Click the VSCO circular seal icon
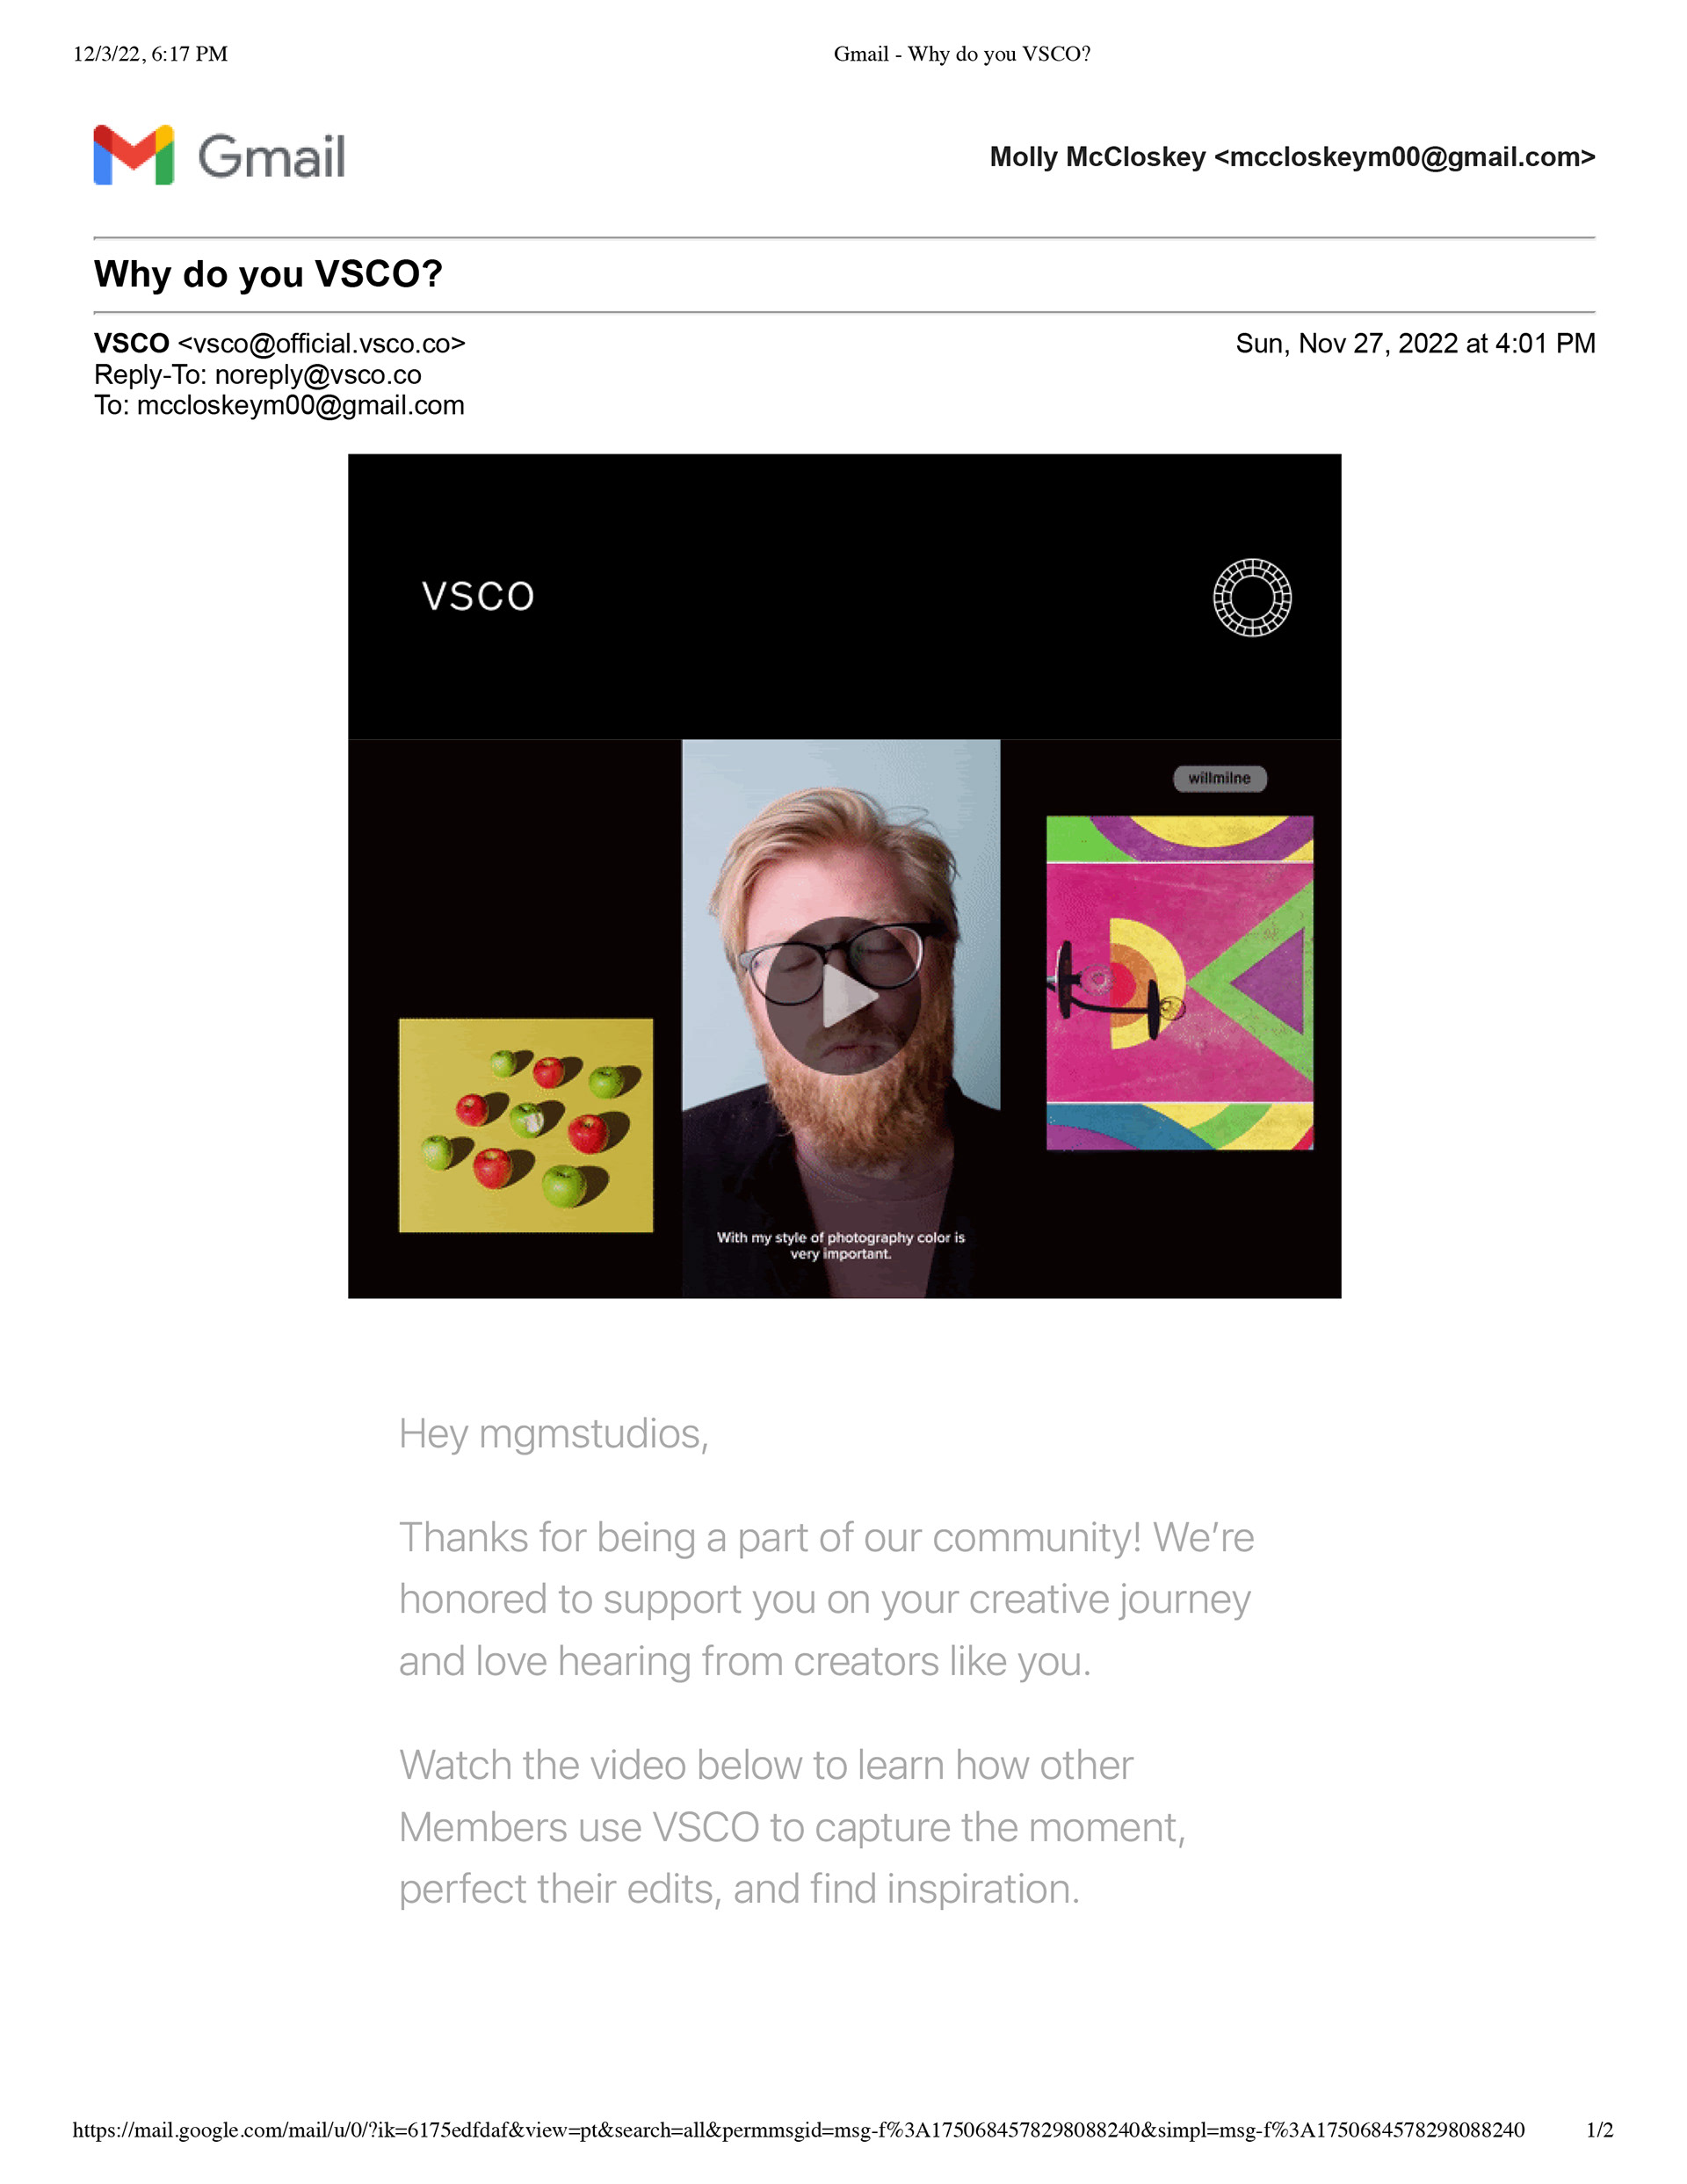This screenshot has width=1687, height=2184. click(x=1252, y=597)
